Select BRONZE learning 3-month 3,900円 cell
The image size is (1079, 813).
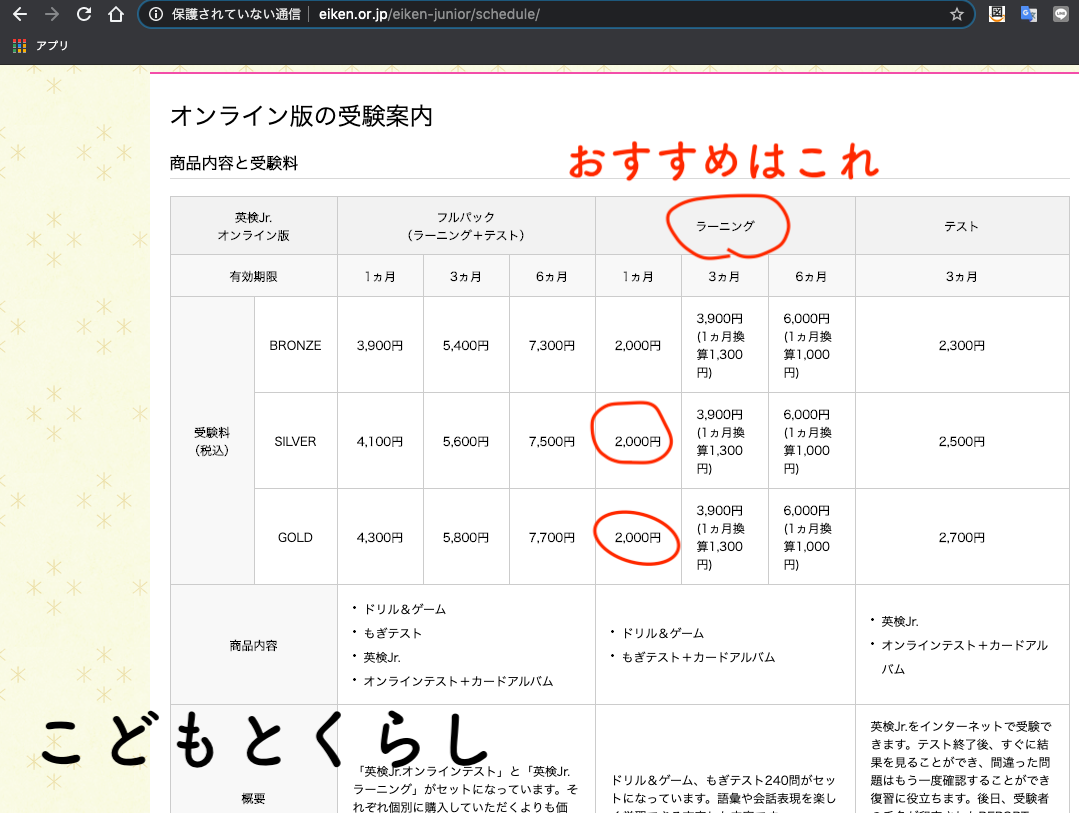pos(725,346)
